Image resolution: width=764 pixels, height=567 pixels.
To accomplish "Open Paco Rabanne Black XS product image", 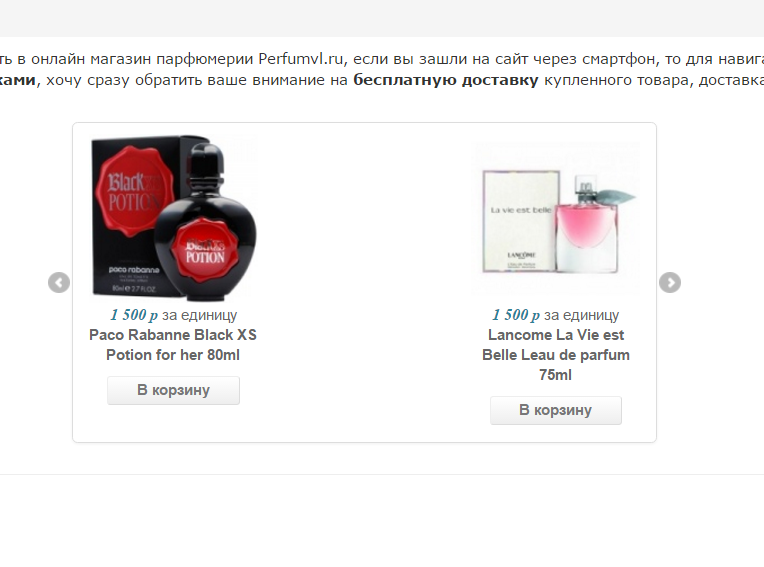I will click(x=173, y=216).
